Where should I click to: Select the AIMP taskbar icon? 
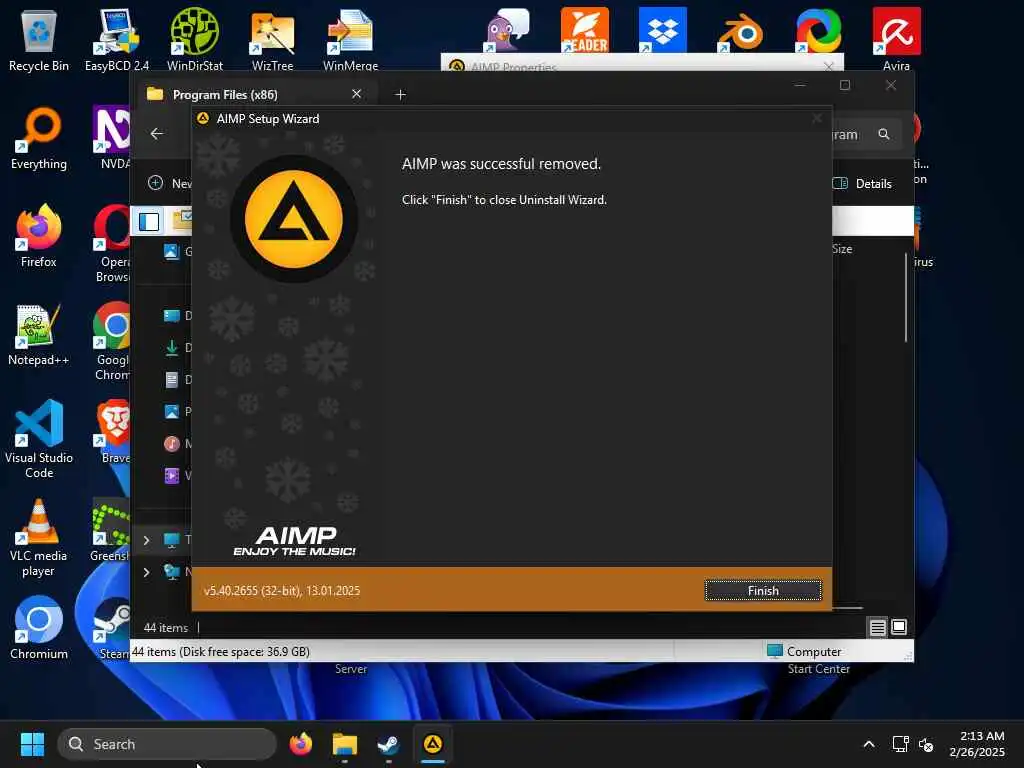tap(433, 744)
